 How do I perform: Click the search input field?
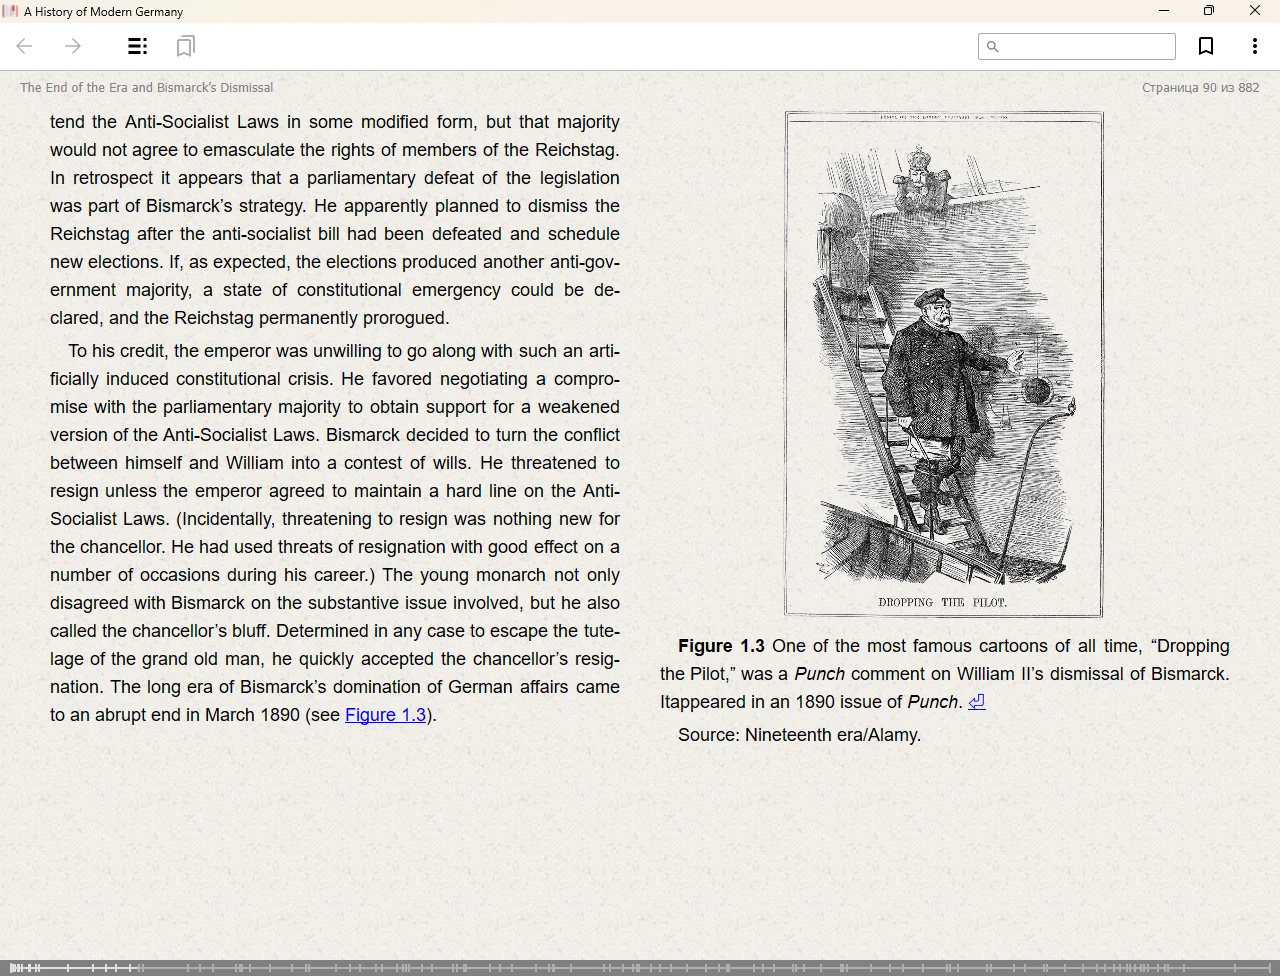pos(1085,46)
